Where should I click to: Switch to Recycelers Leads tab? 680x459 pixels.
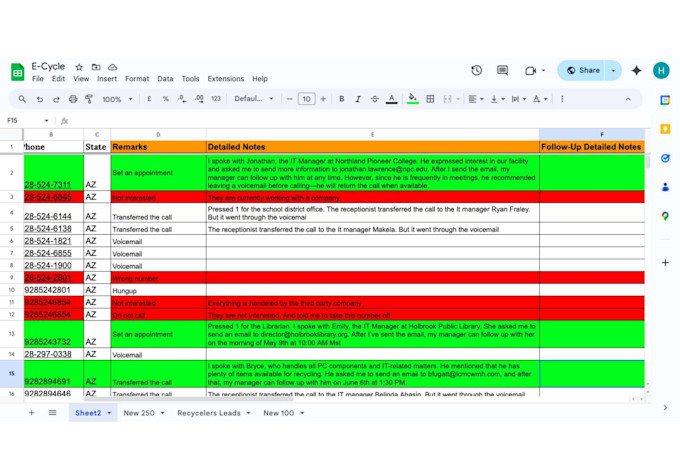(209, 413)
